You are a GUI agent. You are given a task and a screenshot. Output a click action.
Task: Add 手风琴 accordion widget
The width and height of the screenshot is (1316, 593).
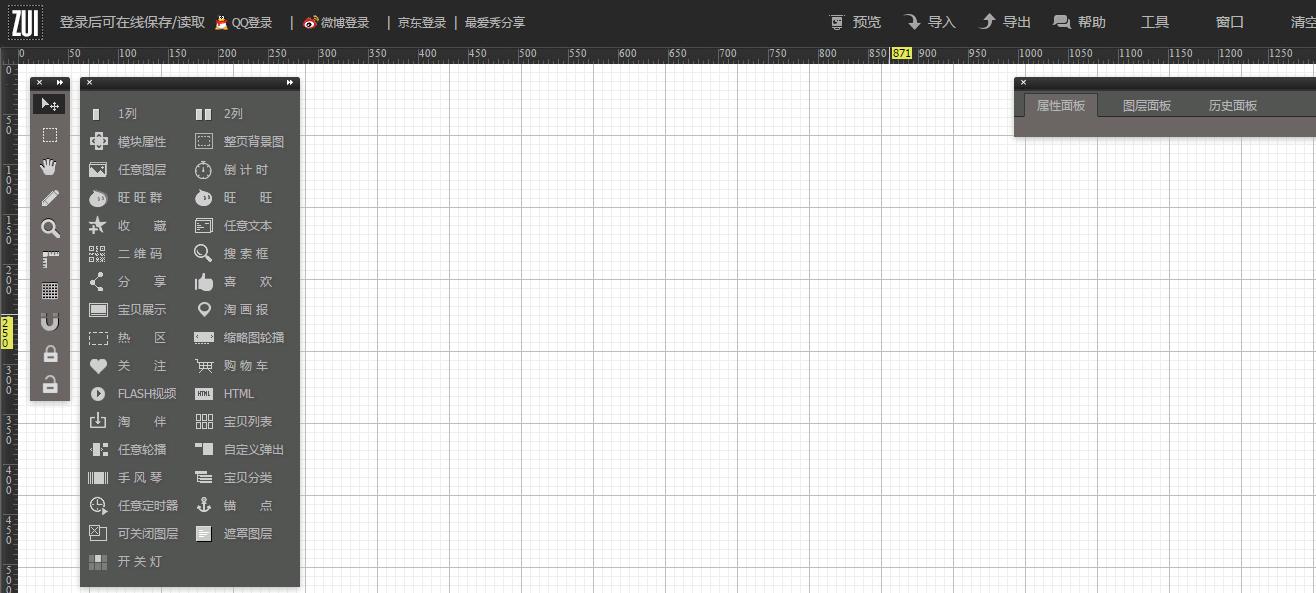[127, 478]
